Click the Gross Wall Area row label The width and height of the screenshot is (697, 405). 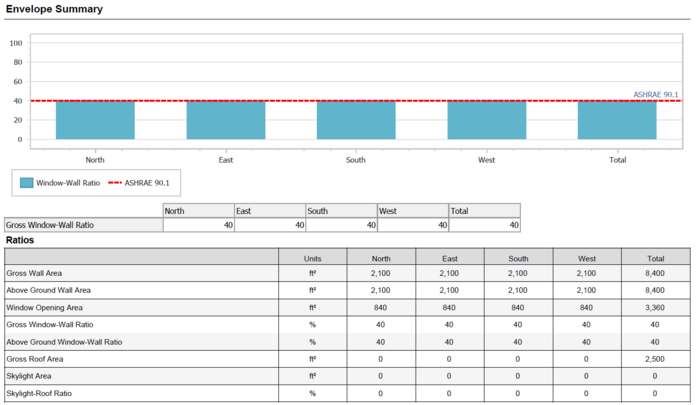(34, 273)
